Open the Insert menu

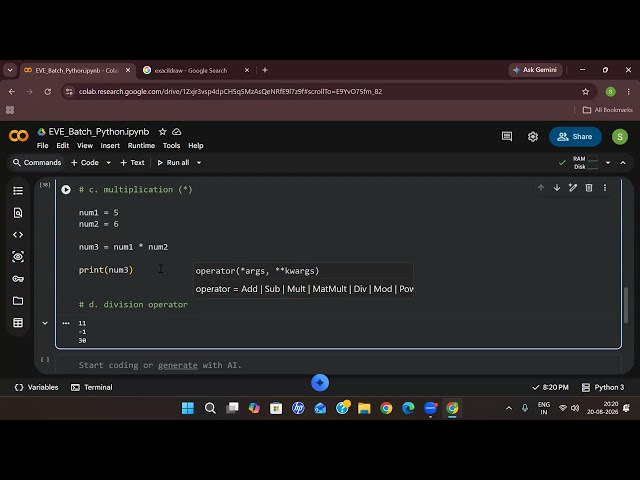click(x=110, y=146)
